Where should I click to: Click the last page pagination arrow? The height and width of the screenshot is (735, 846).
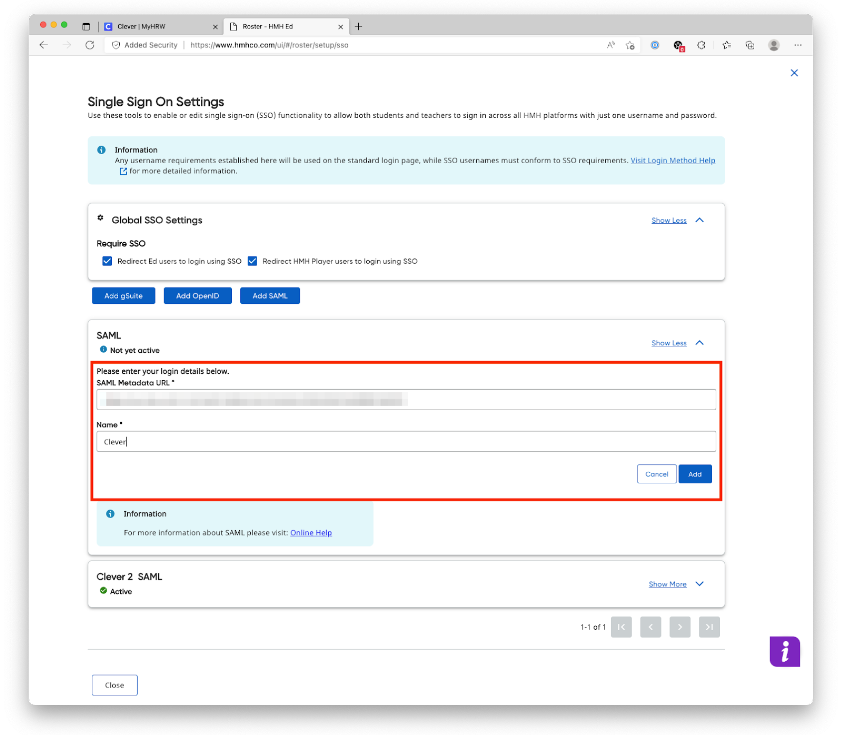[709, 626]
